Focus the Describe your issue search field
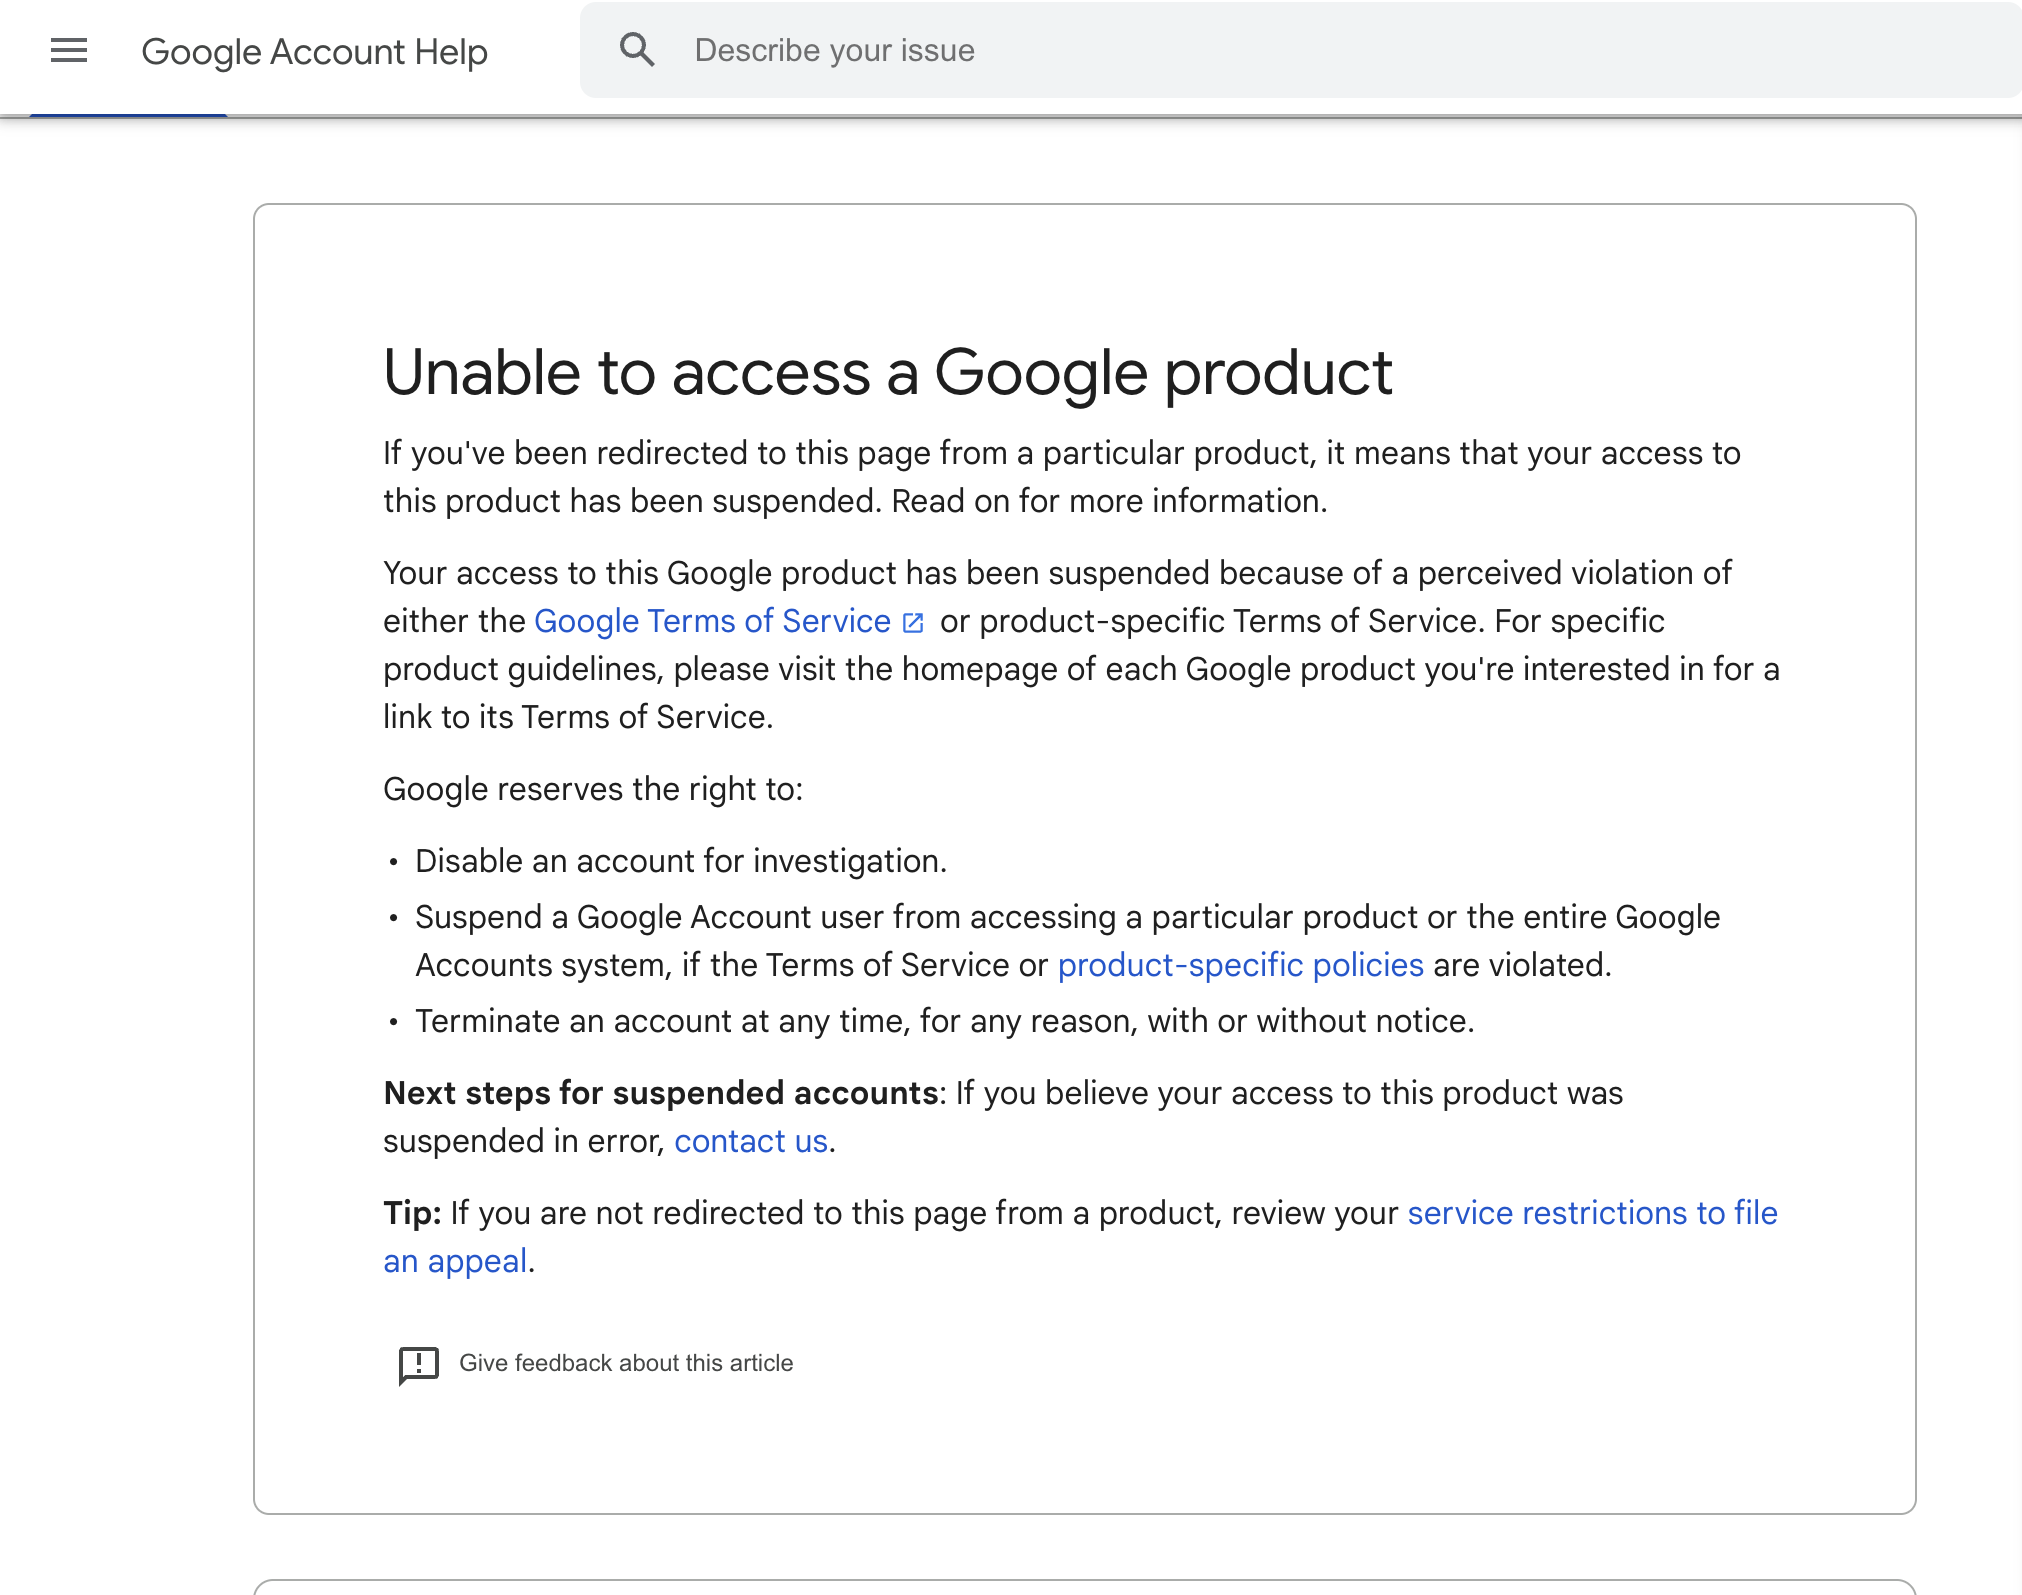The image size is (2022, 1595). tap(1300, 50)
